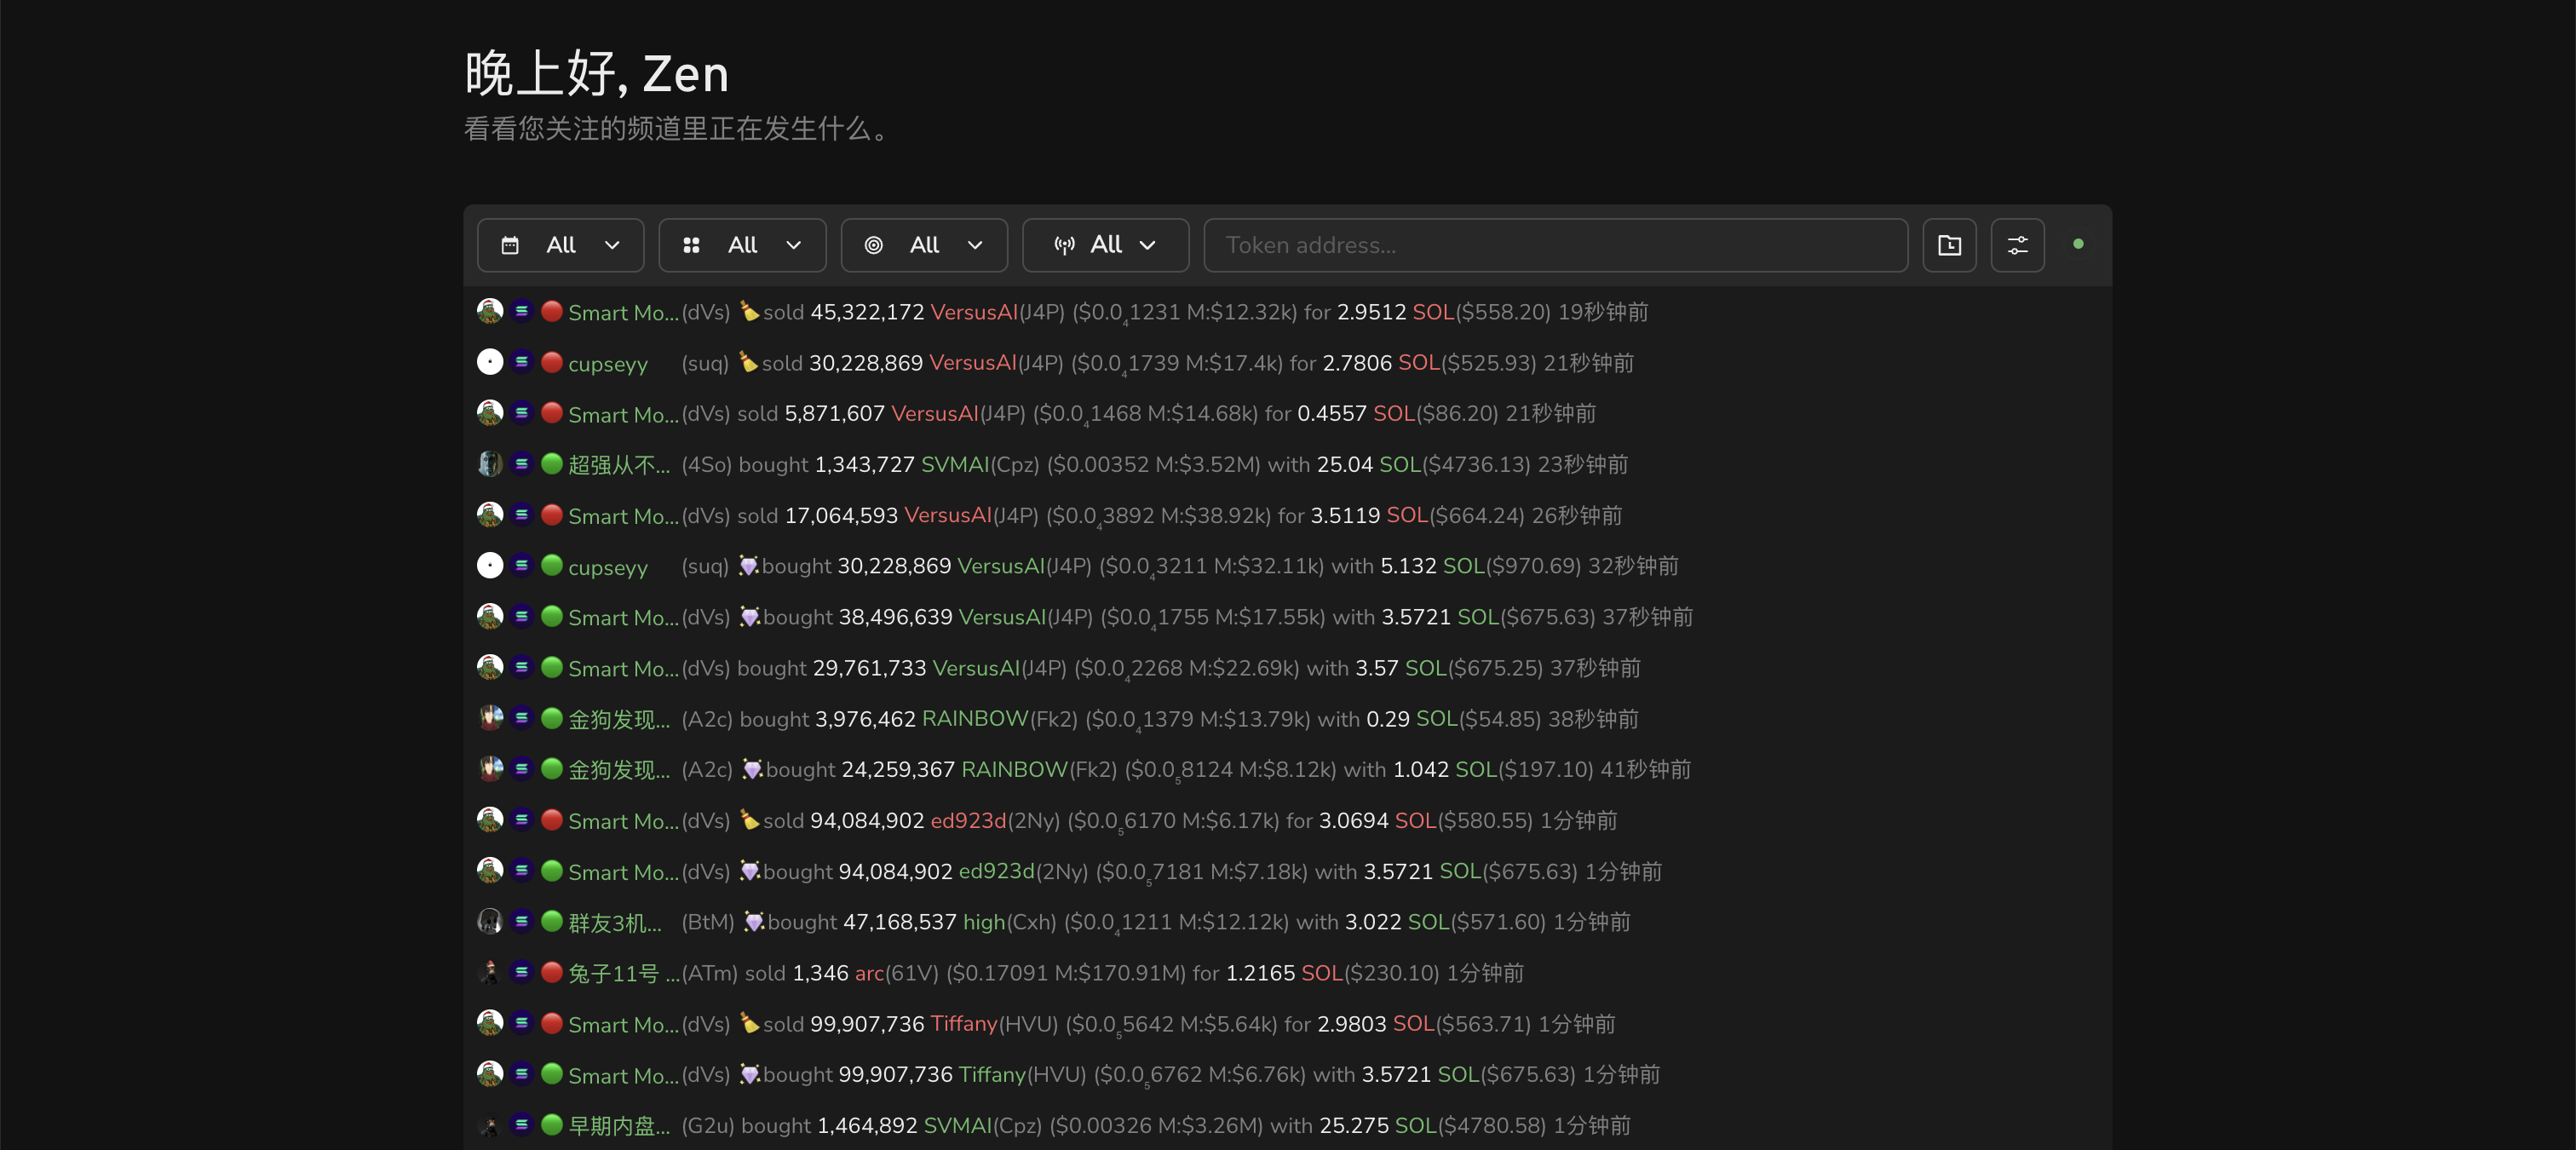Click the Solana chain icon on first row
The image size is (2576, 1150).
521,311
